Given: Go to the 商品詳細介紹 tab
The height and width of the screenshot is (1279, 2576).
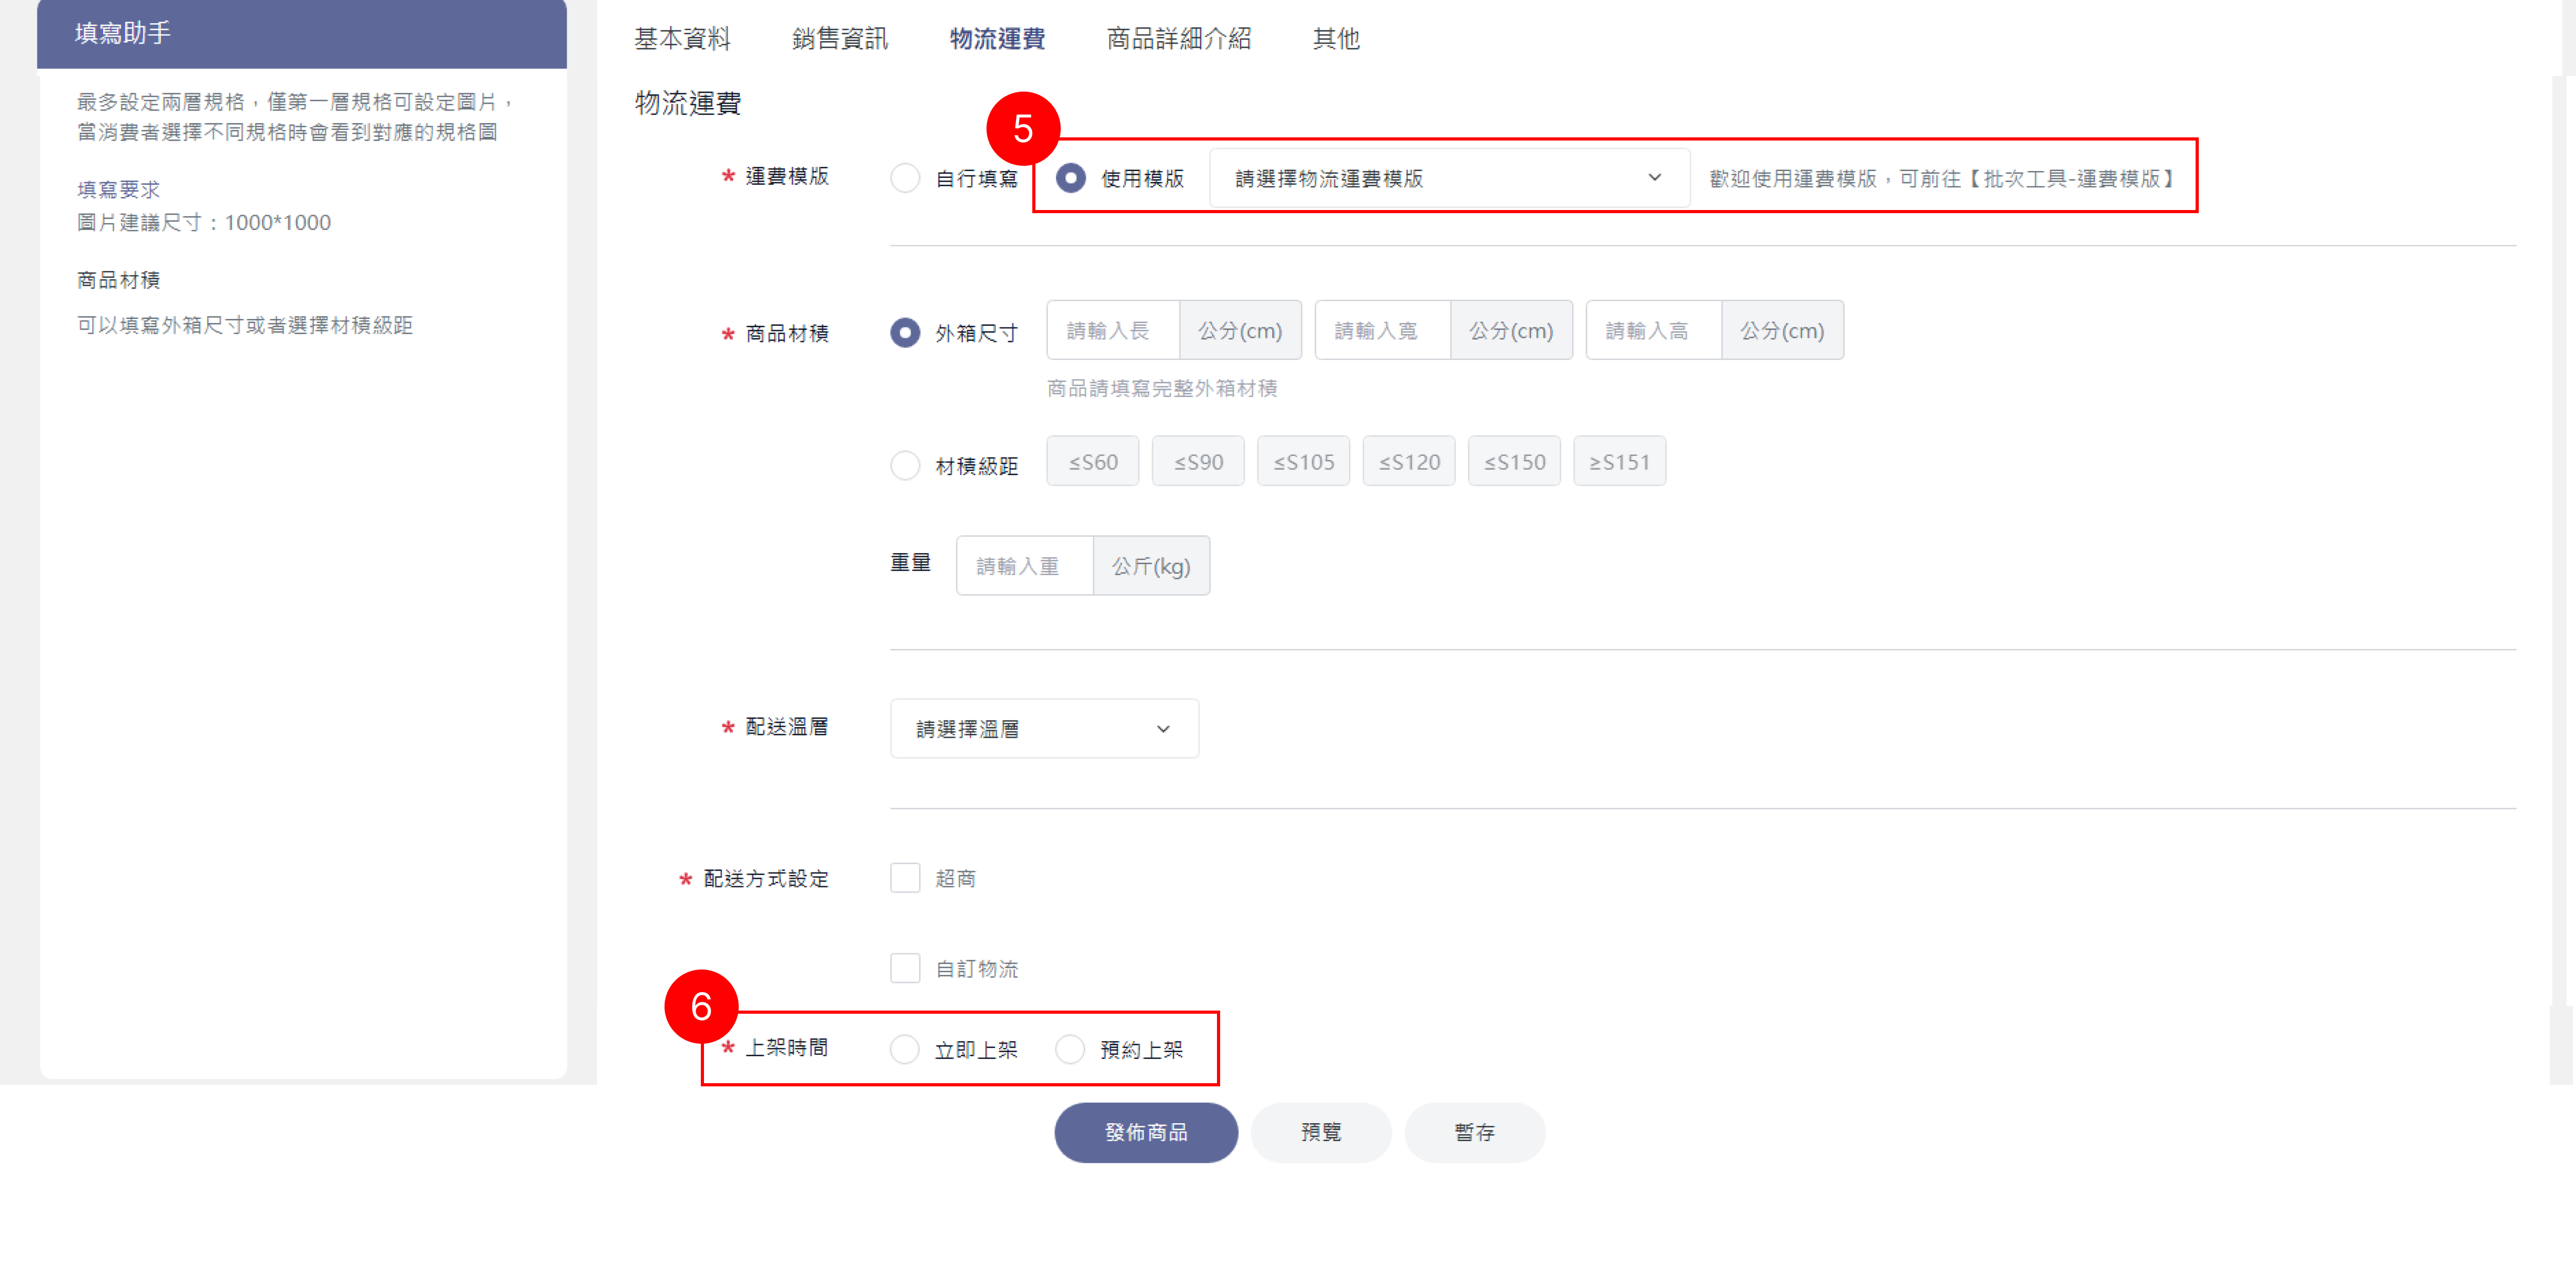Looking at the screenshot, I should pyautogui.click(x=1178, y=39).
